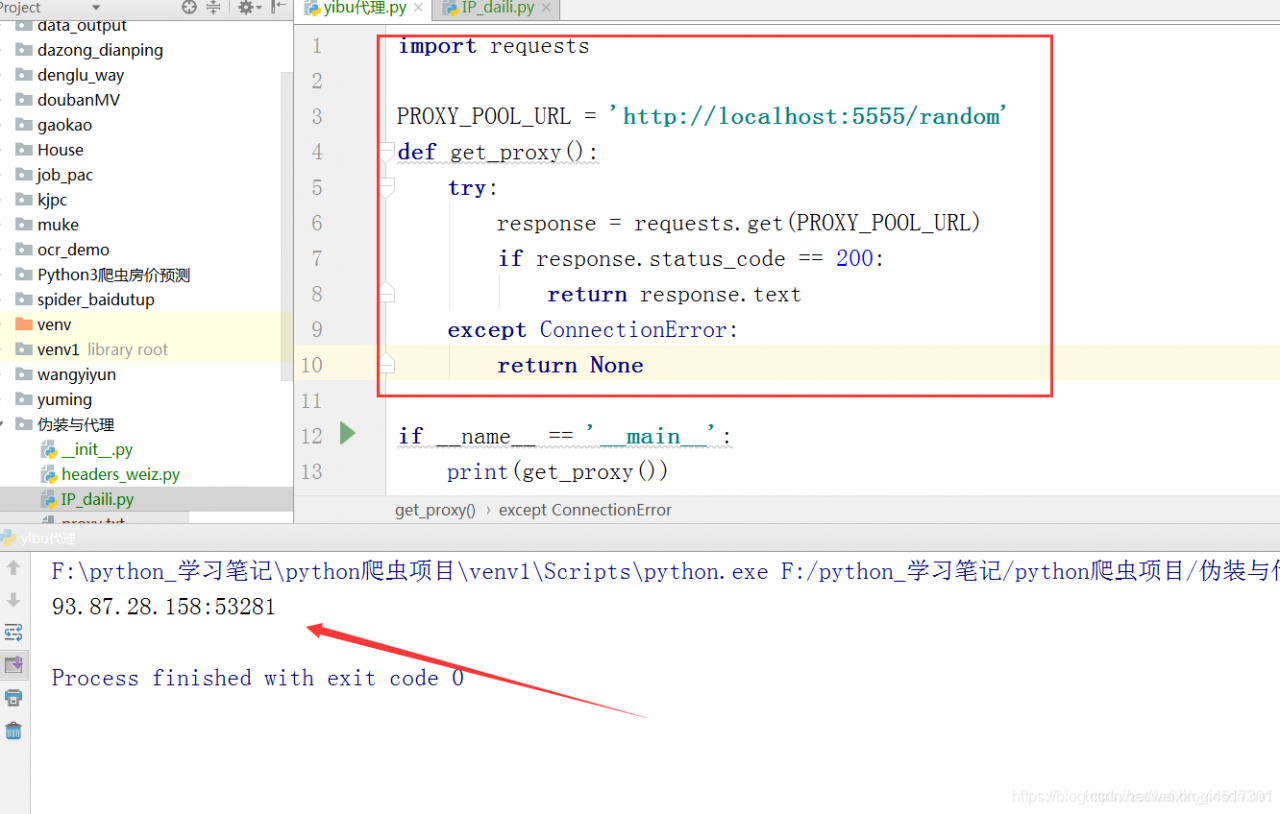Click the 'http://localhost:5555/random' string
Screen dimensions: 1280x814
point(810,116)
